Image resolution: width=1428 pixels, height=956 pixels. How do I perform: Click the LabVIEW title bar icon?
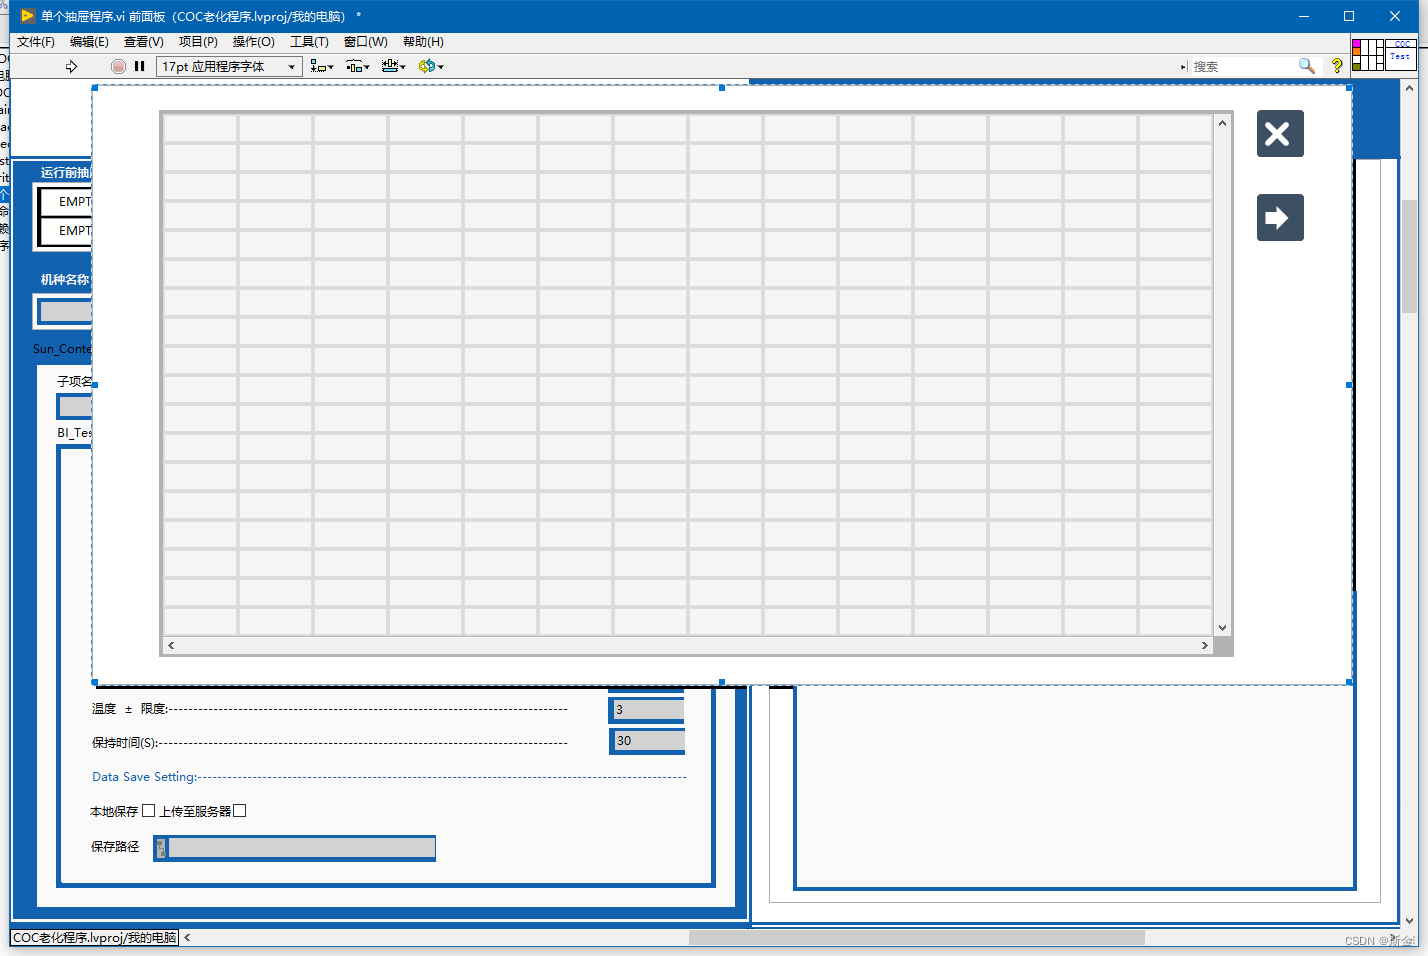(27, 16)
